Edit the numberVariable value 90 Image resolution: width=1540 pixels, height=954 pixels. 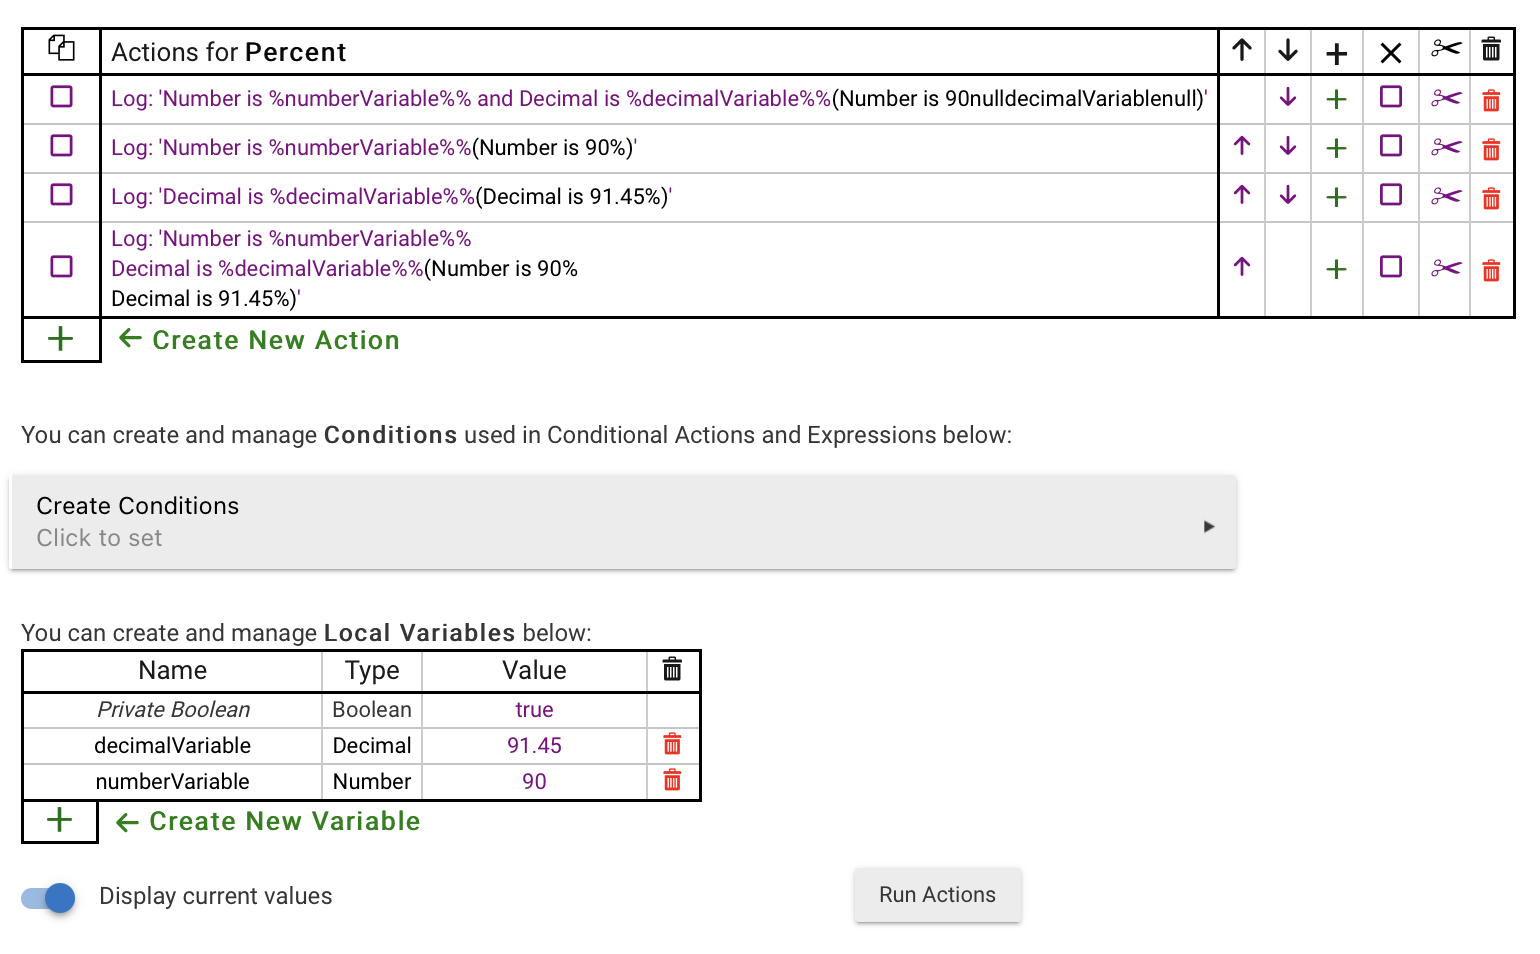[534, 782]
